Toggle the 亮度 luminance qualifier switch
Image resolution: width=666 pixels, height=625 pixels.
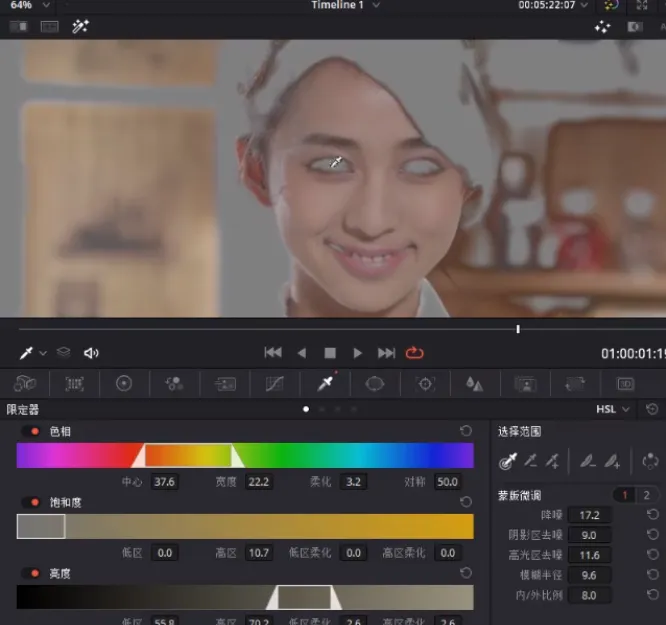tap(31, 574)
